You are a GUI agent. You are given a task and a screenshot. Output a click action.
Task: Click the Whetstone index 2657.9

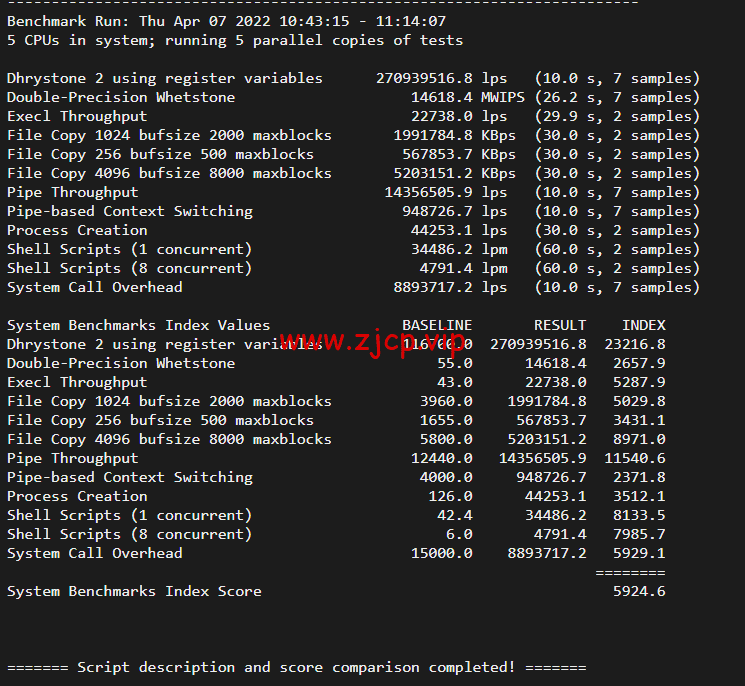[x=639, y=363]
